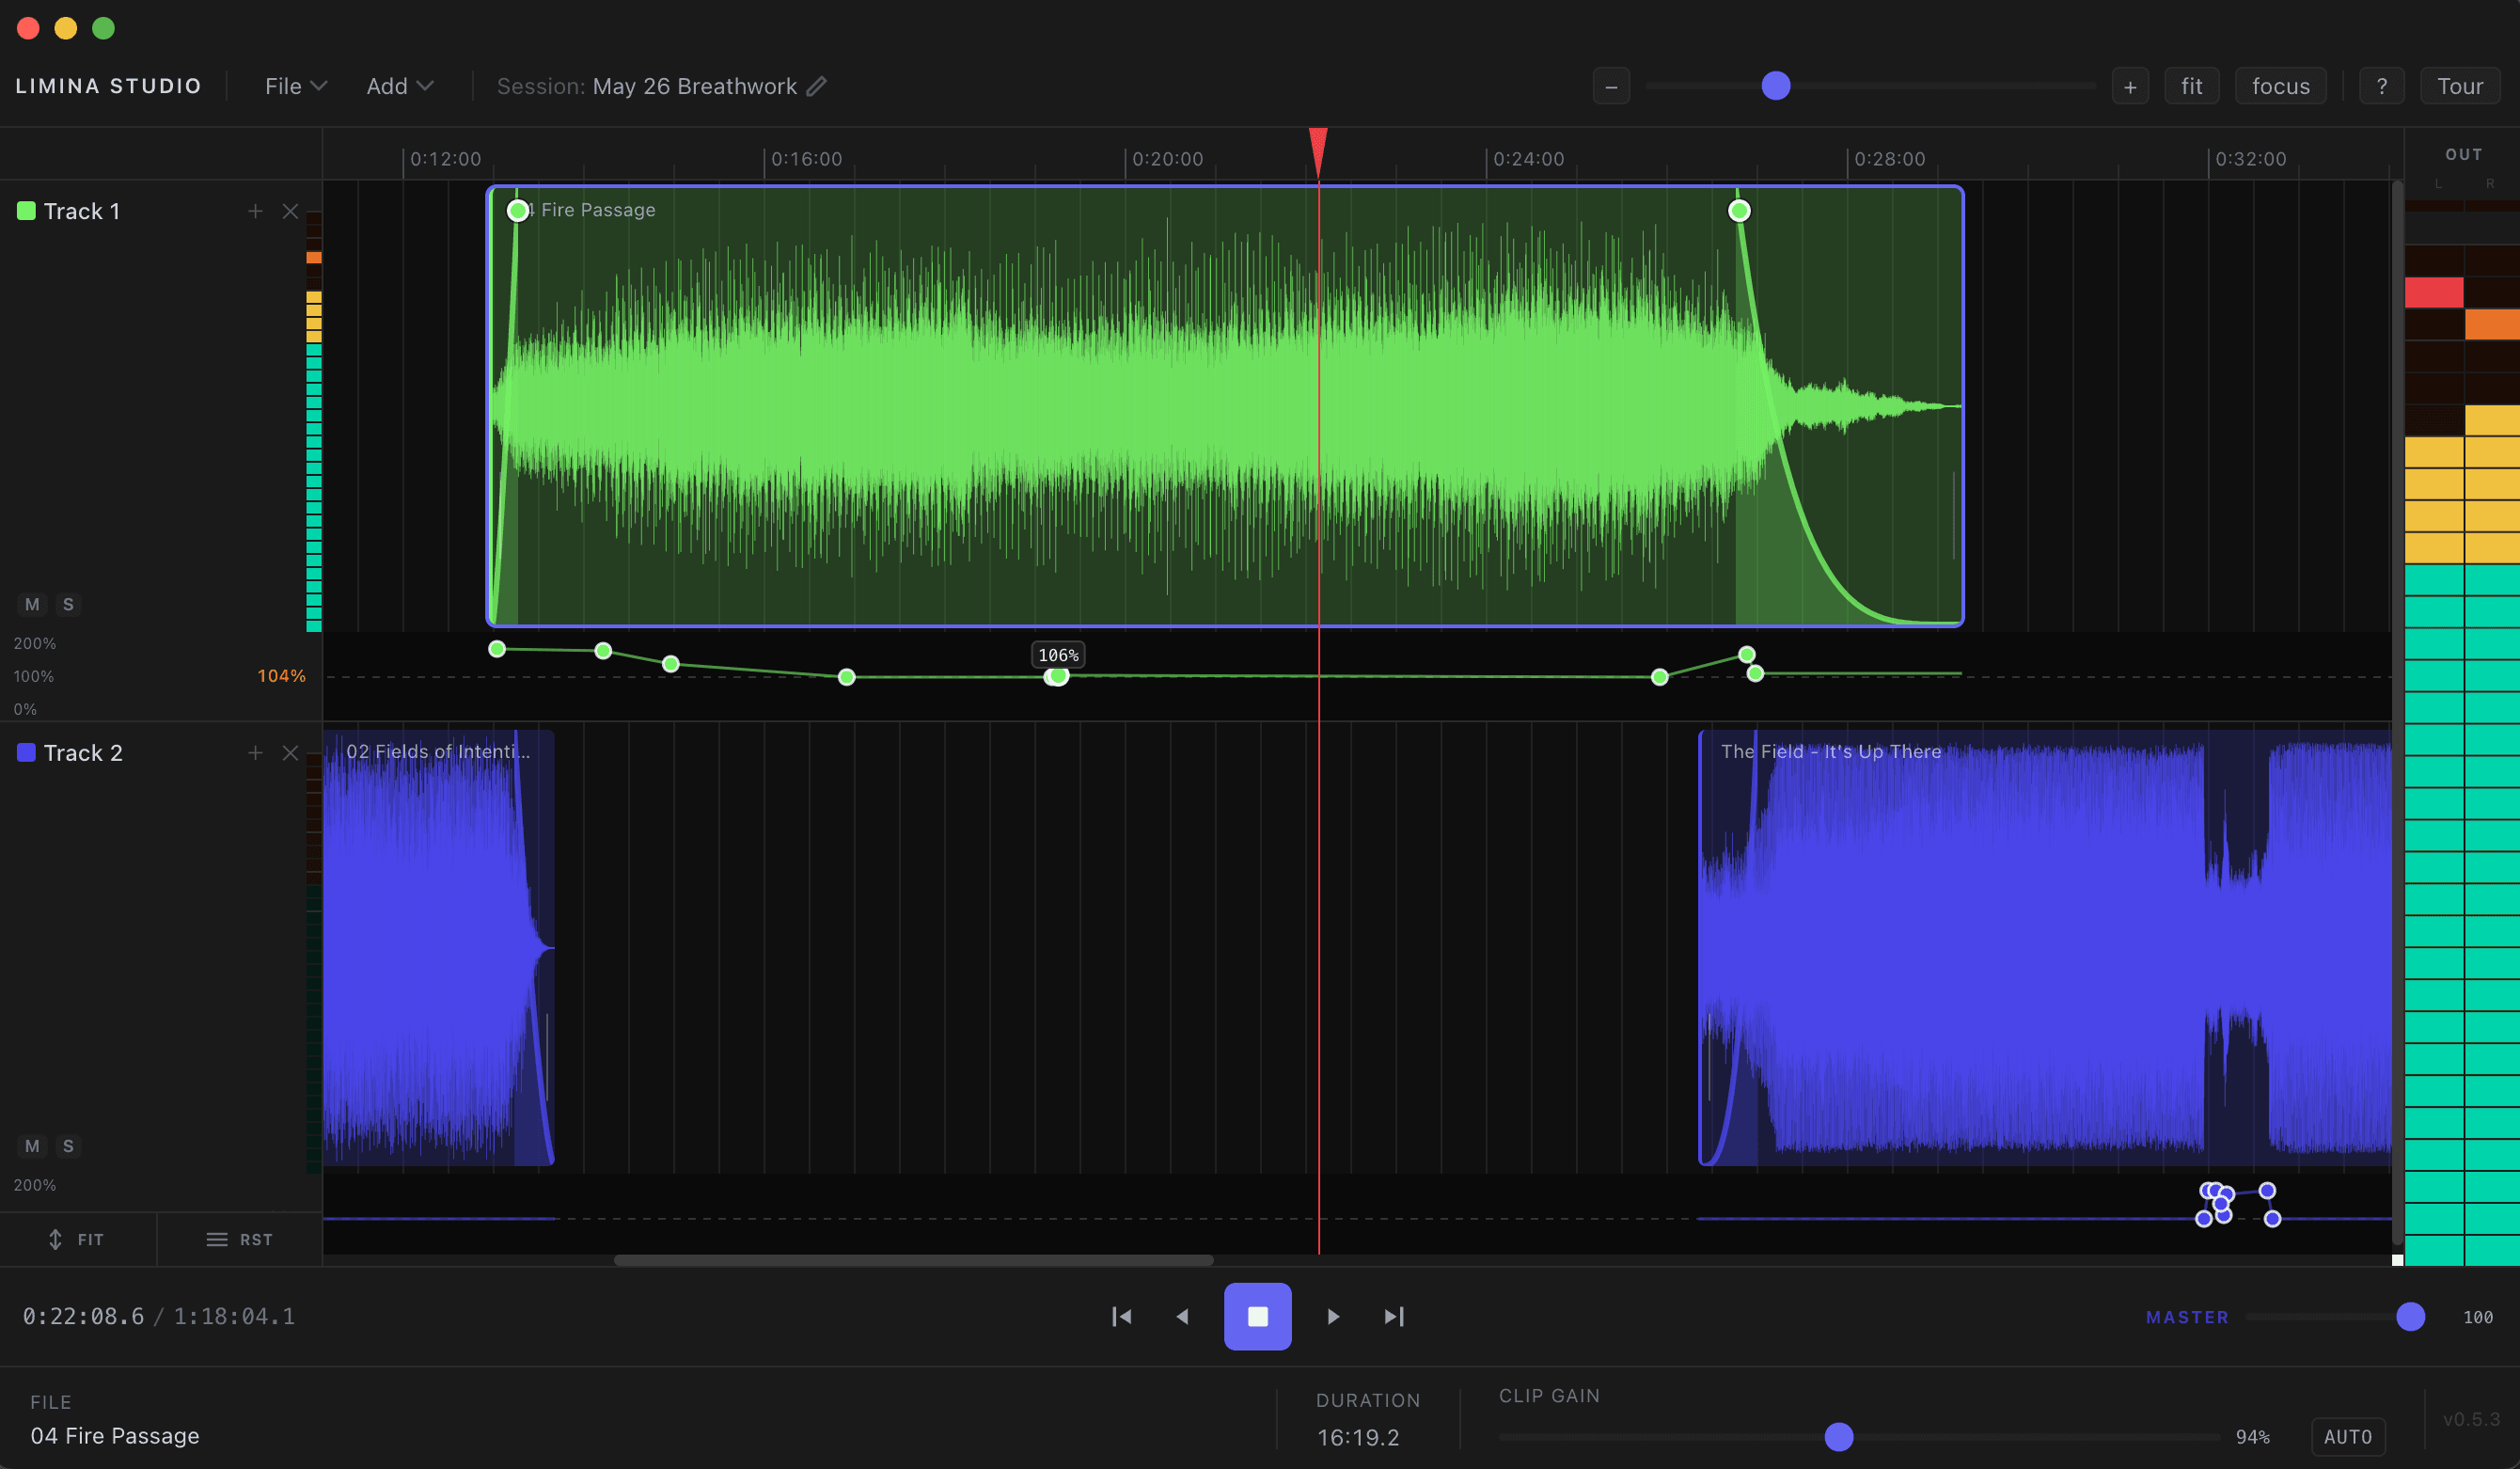This screenshot has height=1469, width=2520.
Task: Stop playback
Action: 1257,1316
